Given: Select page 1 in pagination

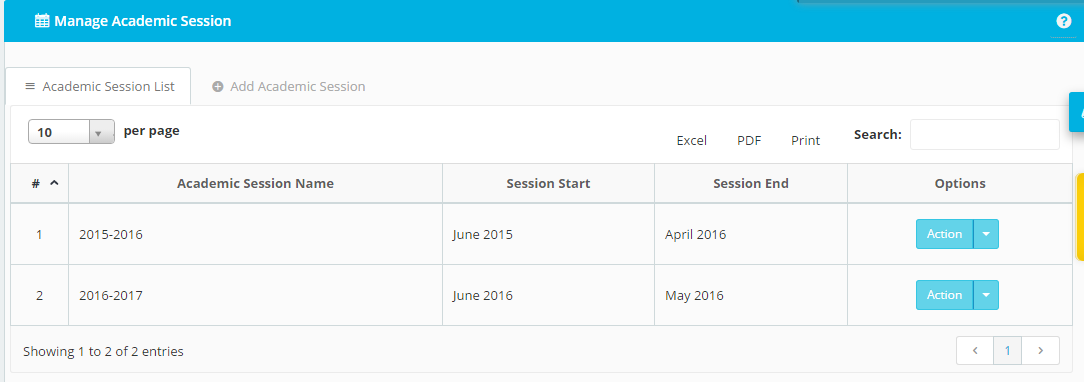Looking at the screenshot, I should point(1007,351).
